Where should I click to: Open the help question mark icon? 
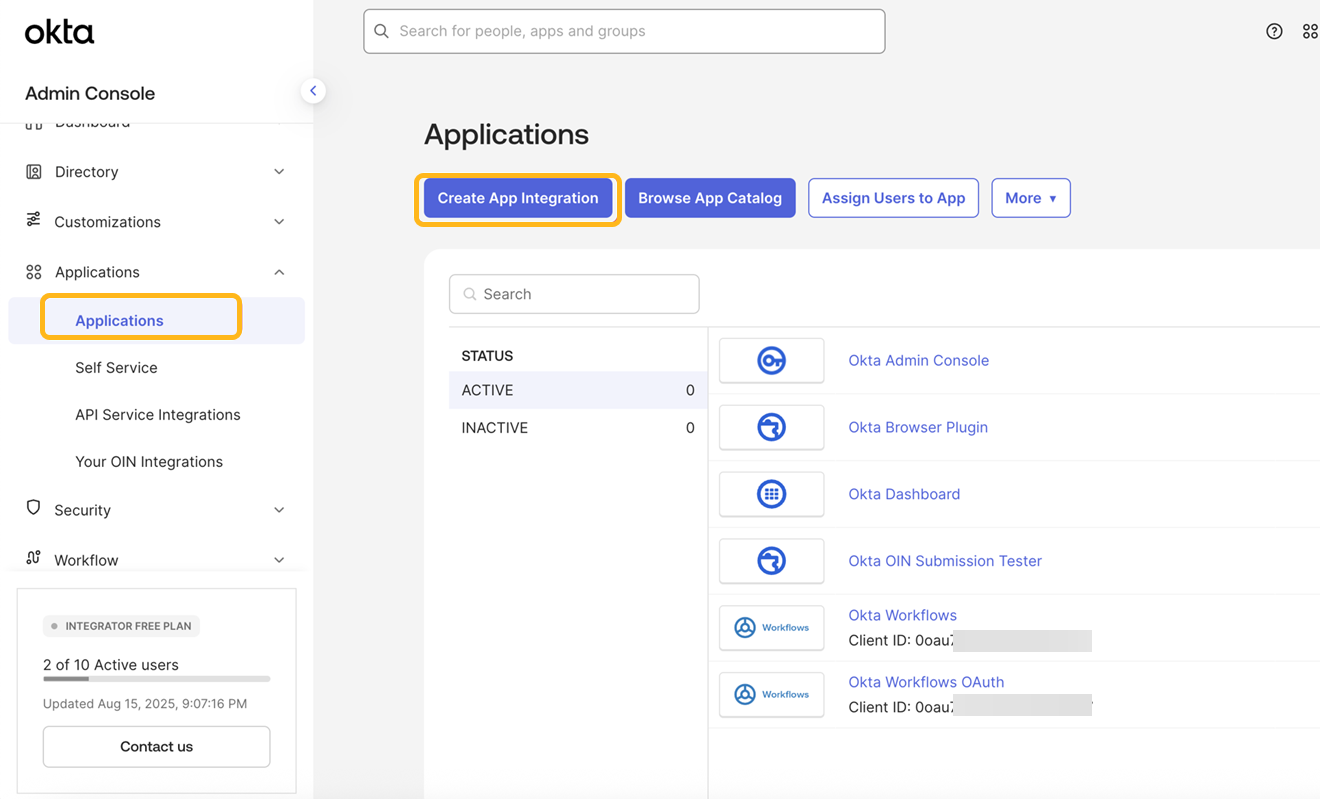coord(1274,31)
